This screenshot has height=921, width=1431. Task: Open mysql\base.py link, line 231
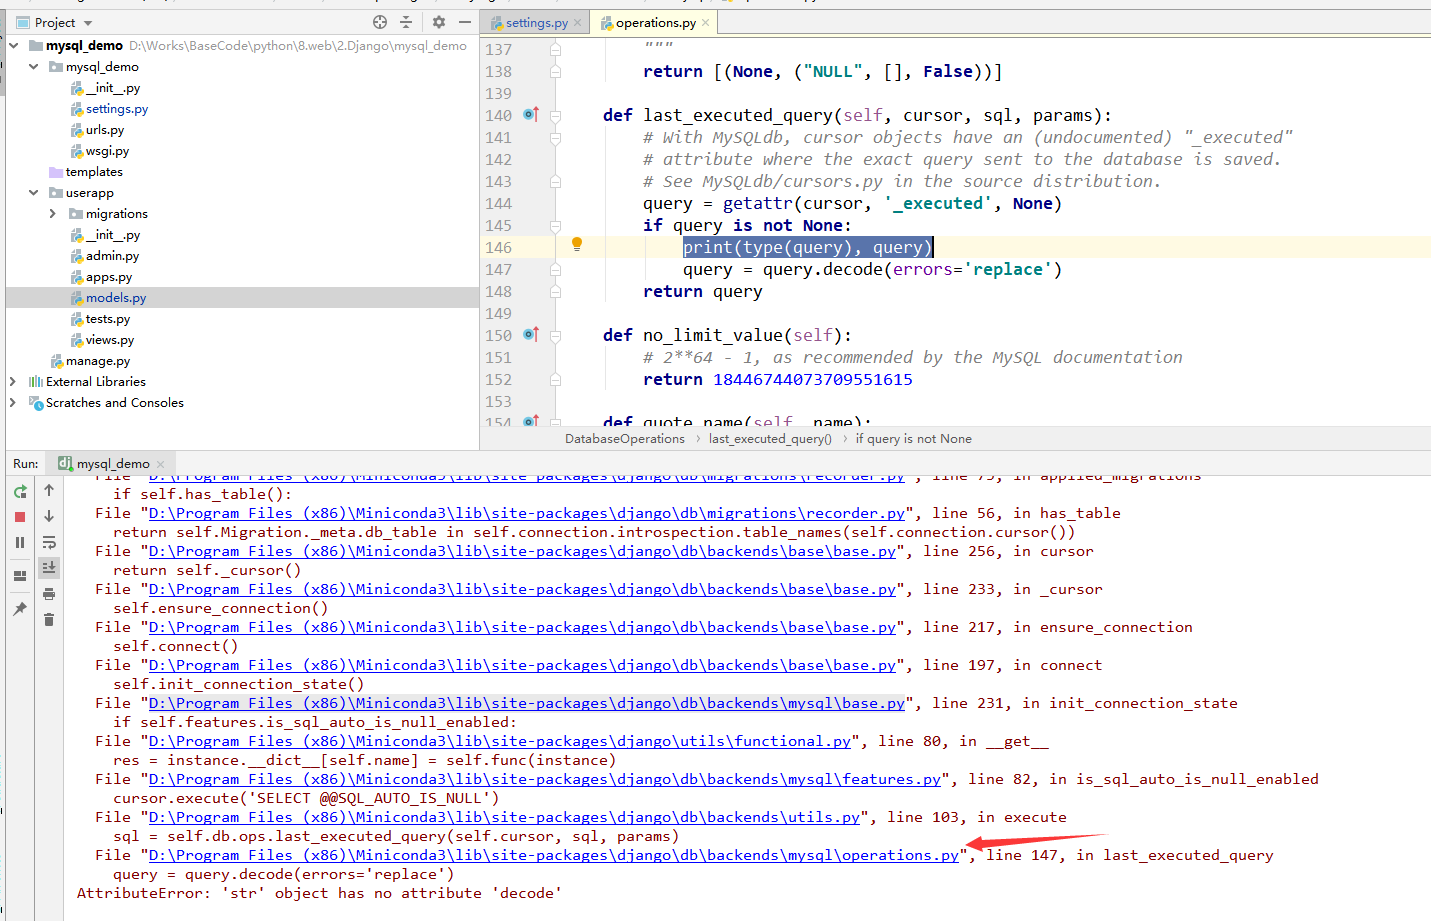pos(527,703)
